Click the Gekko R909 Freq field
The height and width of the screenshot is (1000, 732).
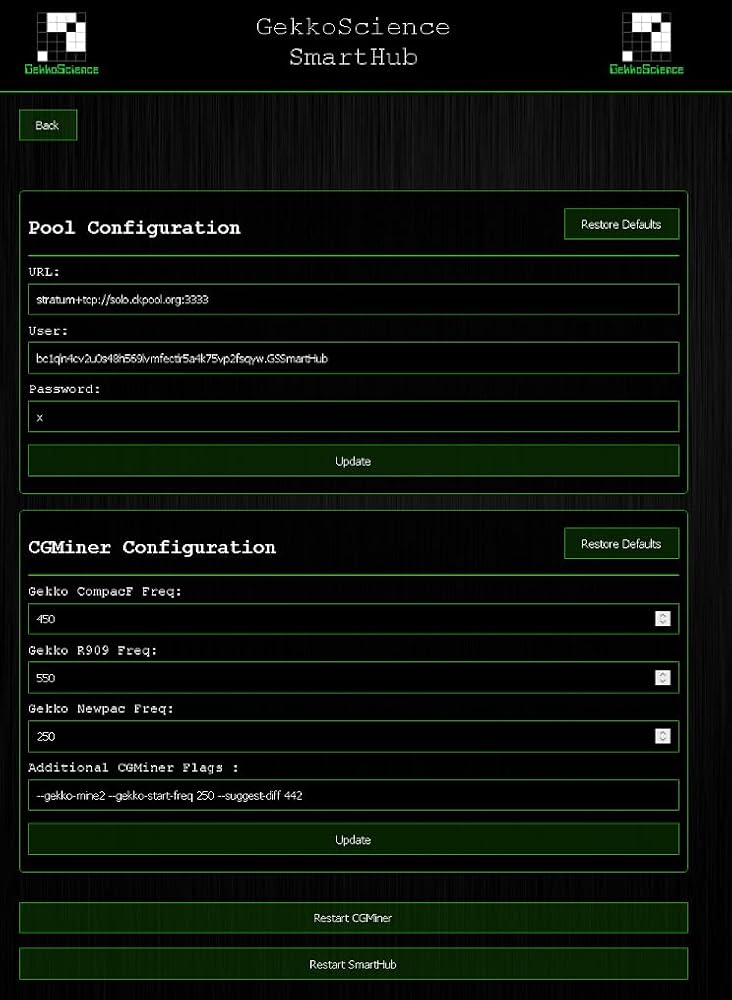click(x=340, y=678)
